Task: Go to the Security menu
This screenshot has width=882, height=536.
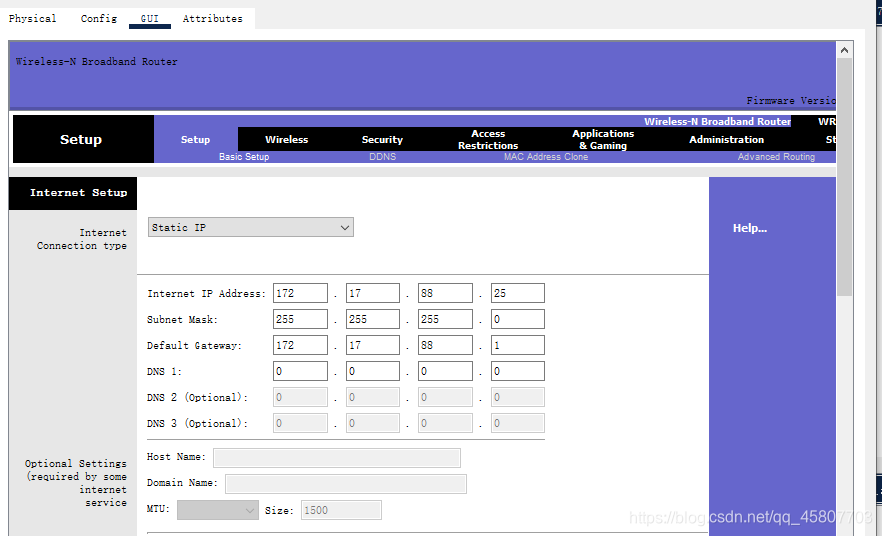Action: click(x=382, y=139)
